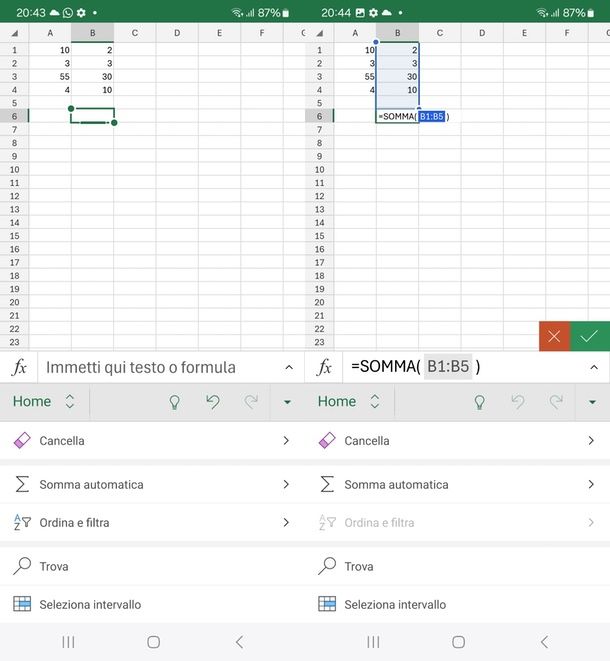Select column D header in left screen
Viewport: 610px width, 661px height.
pos(177,33)
